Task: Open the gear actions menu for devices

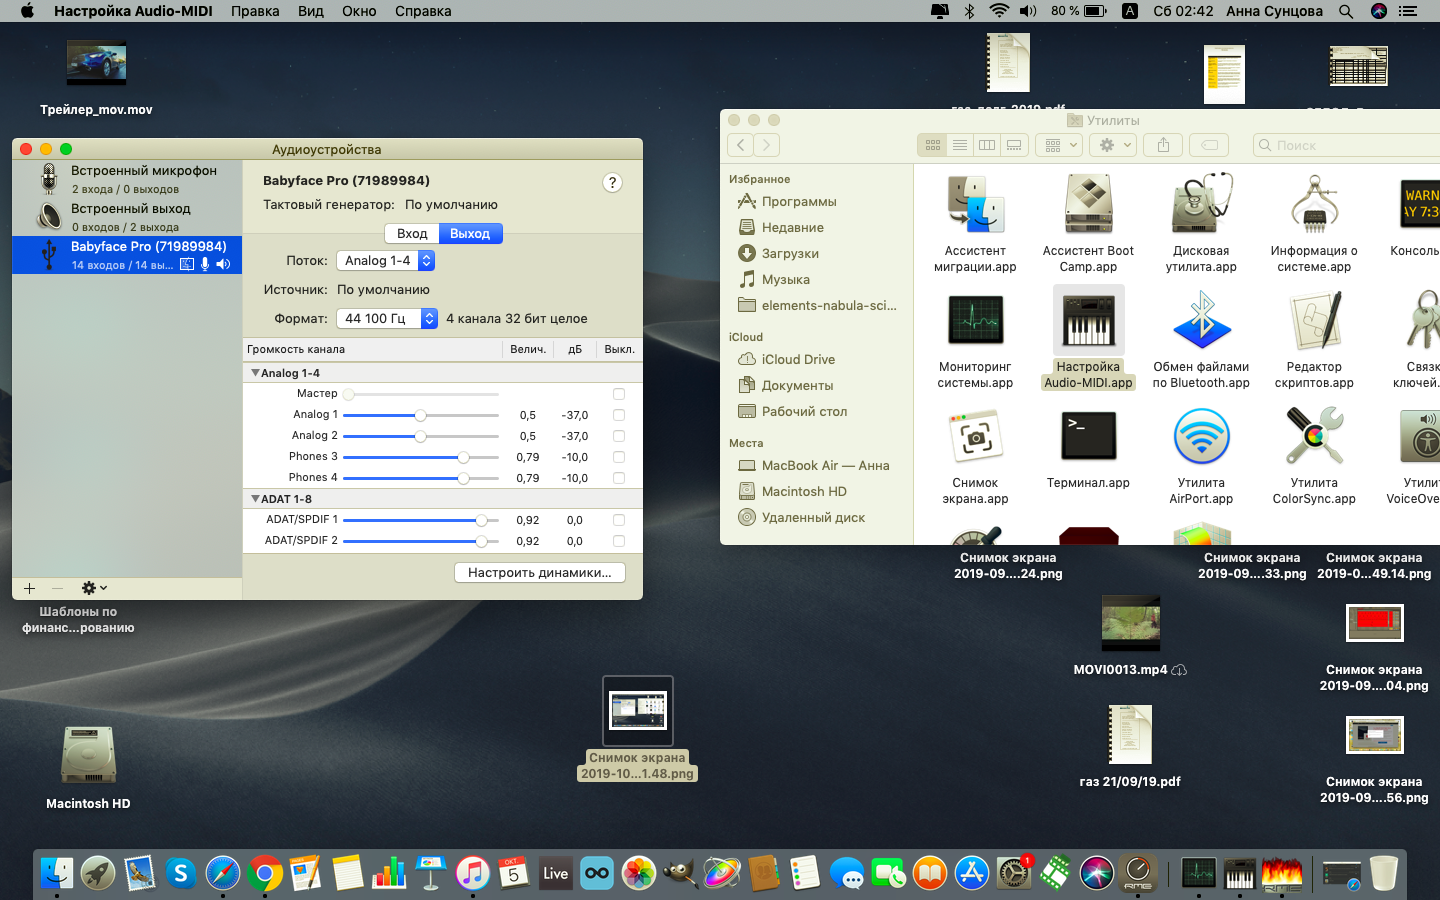Action: tap(93, 588)
